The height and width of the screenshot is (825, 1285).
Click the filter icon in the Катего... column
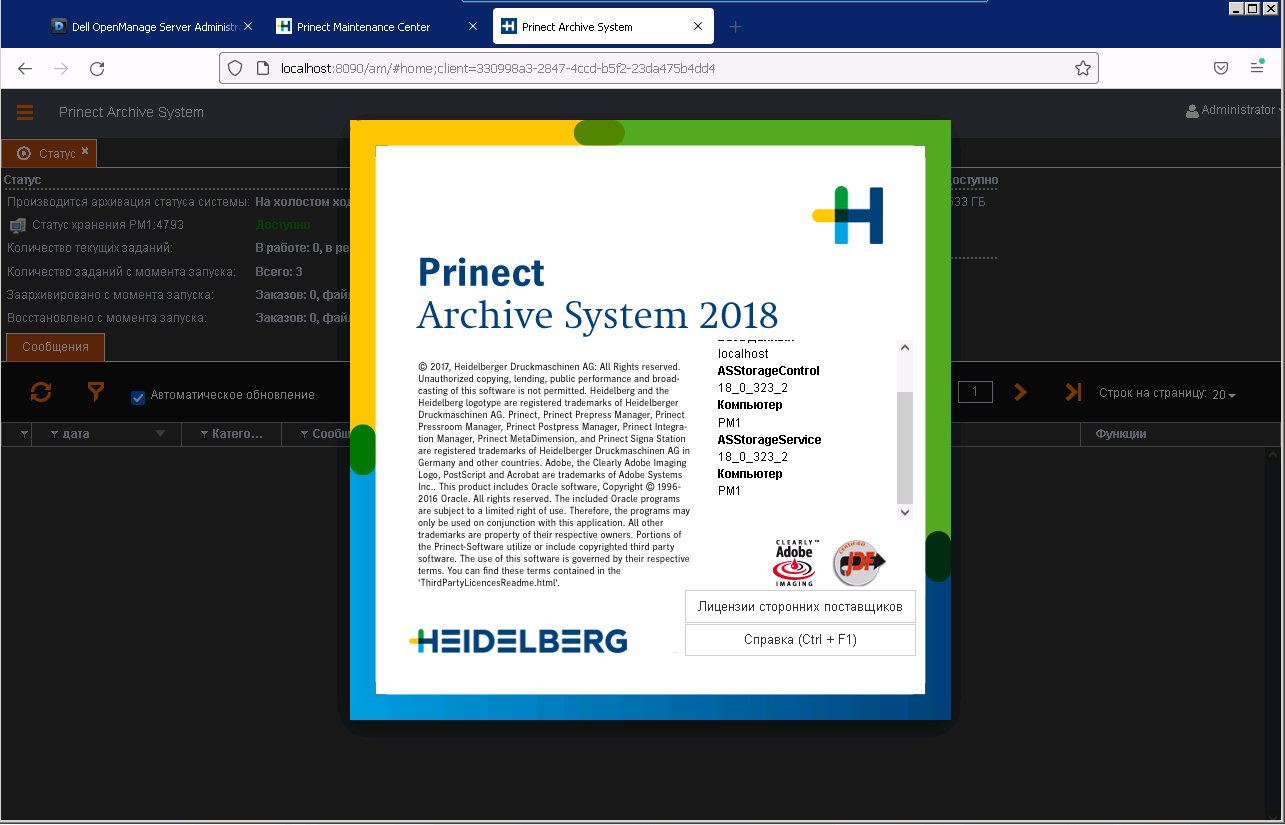(x=204, y=434)
